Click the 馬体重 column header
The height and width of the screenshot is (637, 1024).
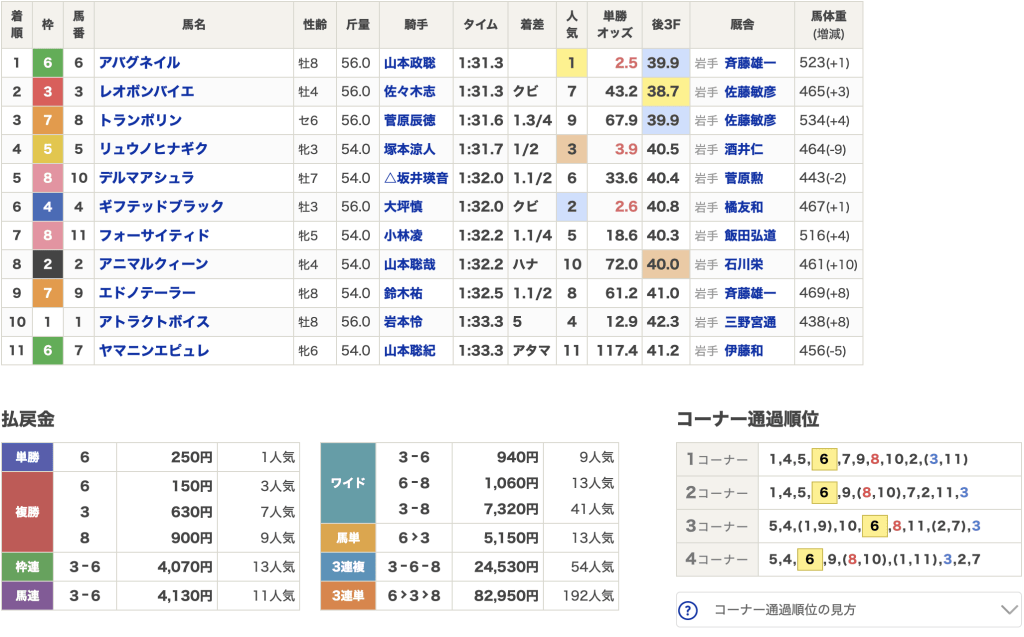click(828, 25)
